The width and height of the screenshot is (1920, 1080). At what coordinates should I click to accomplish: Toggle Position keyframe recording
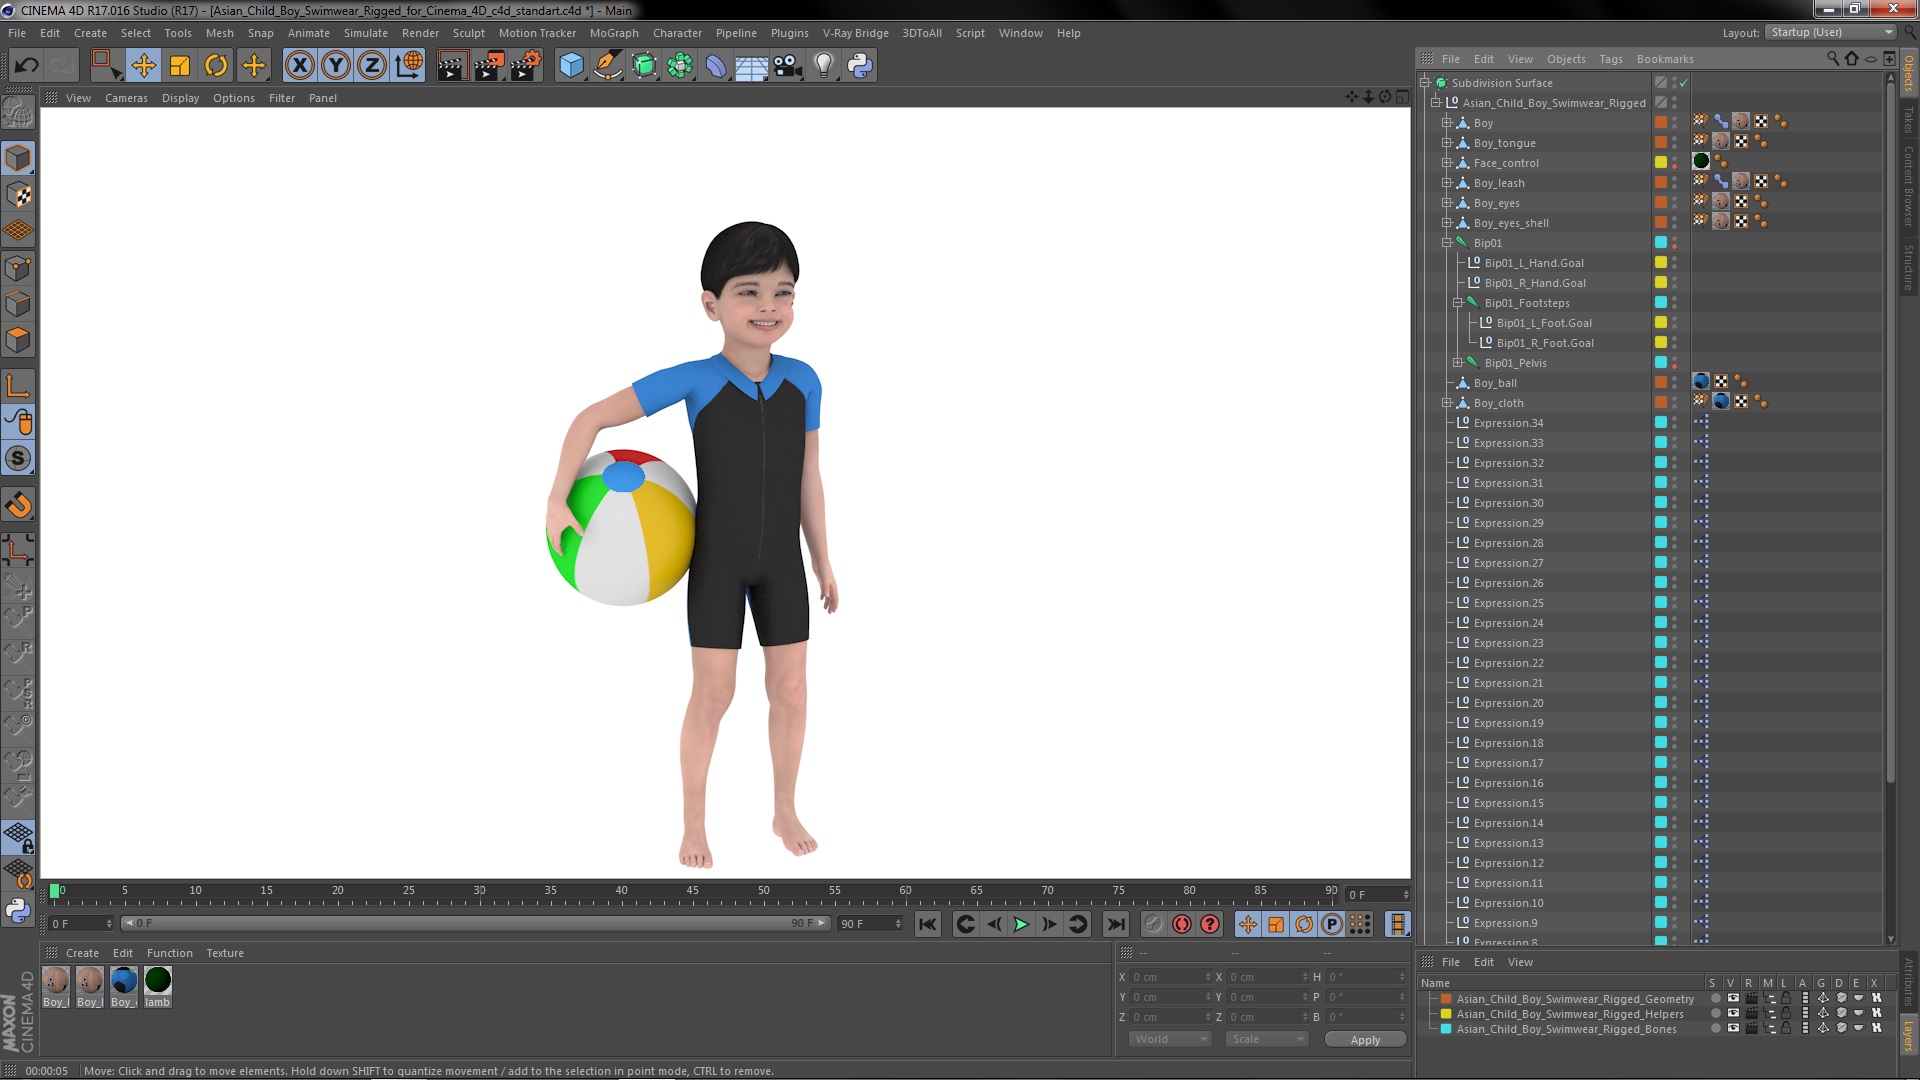pyautogui.click(x=1247, y=924)
